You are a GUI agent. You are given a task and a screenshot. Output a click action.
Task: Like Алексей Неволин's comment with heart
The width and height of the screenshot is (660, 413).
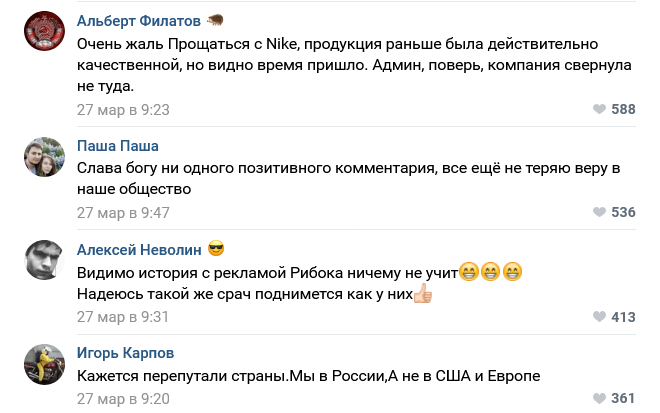click(x=599, y=317)
